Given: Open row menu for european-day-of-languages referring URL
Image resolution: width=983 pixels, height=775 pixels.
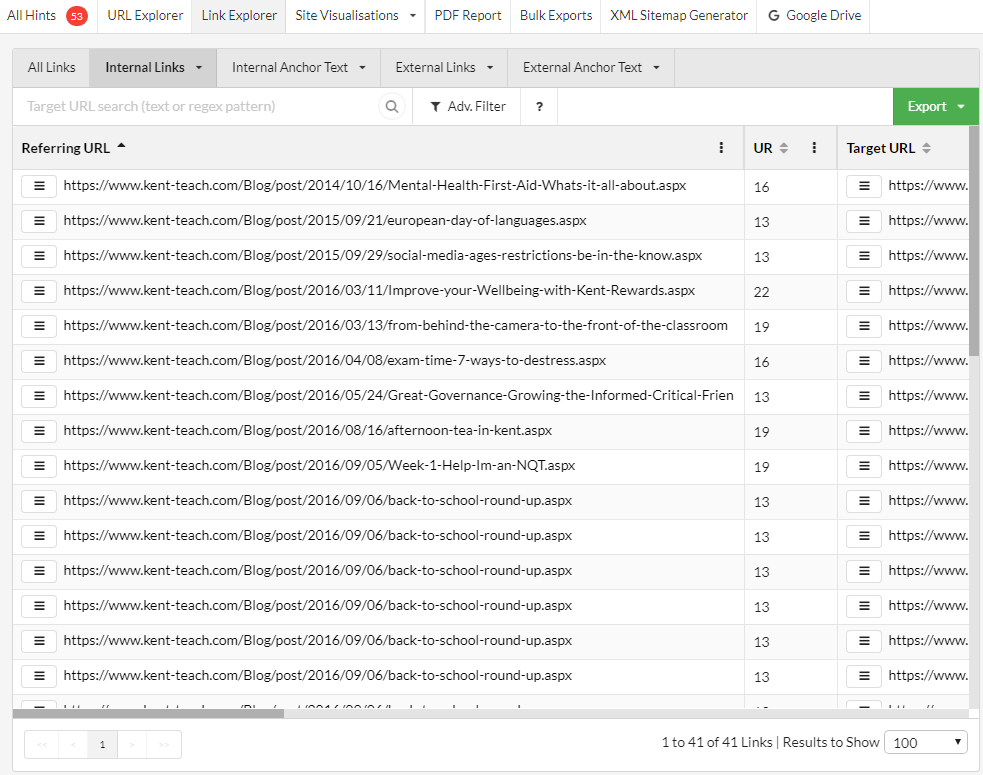Looking at the screenshot, I should tap(39, 221).
